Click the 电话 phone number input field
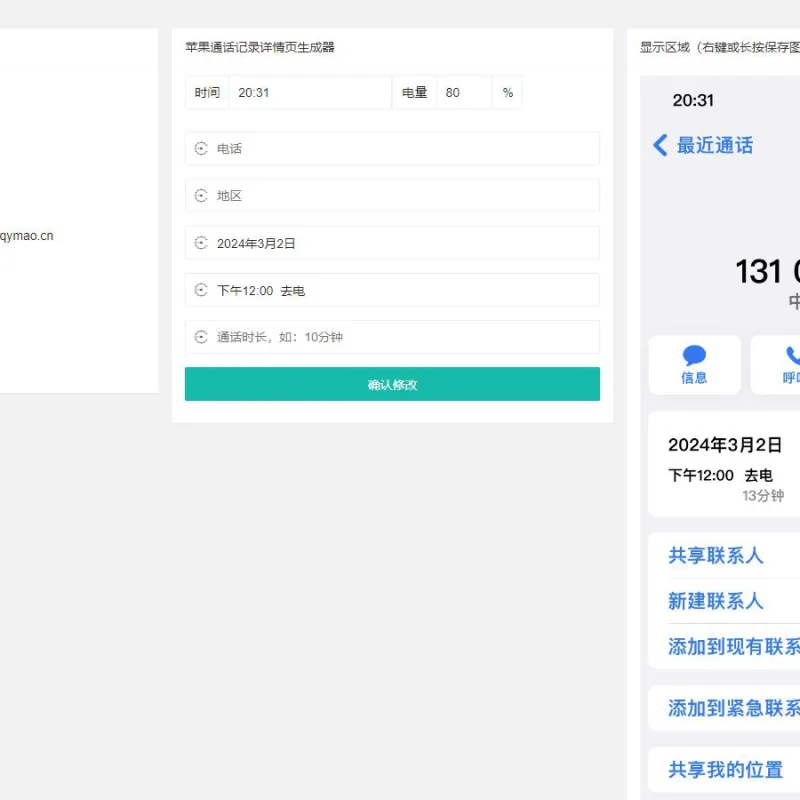 392,148
